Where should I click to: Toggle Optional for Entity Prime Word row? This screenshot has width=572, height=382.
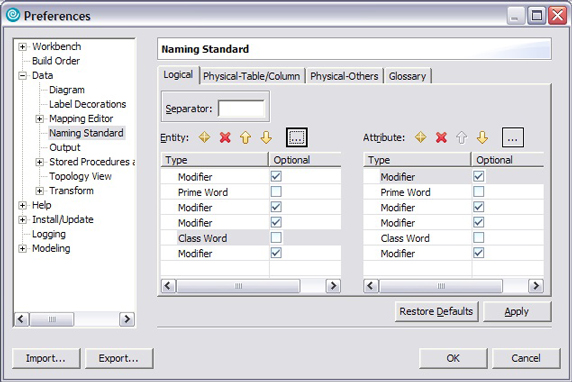point(276,192)
